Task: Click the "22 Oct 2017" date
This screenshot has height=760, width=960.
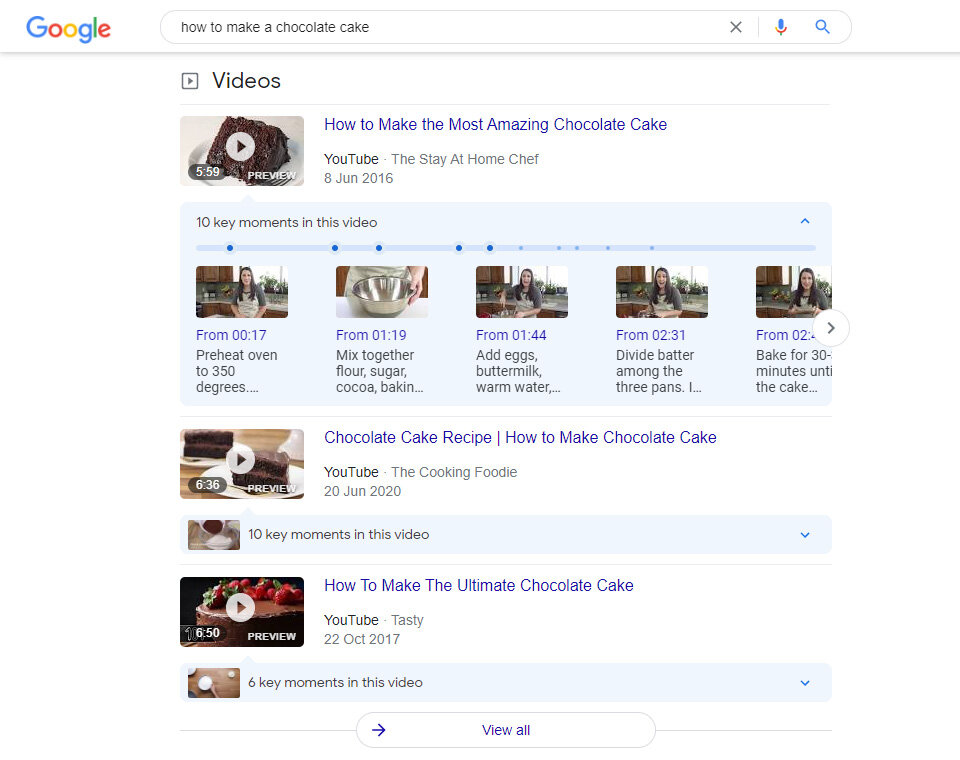Action: click(362, 639)
